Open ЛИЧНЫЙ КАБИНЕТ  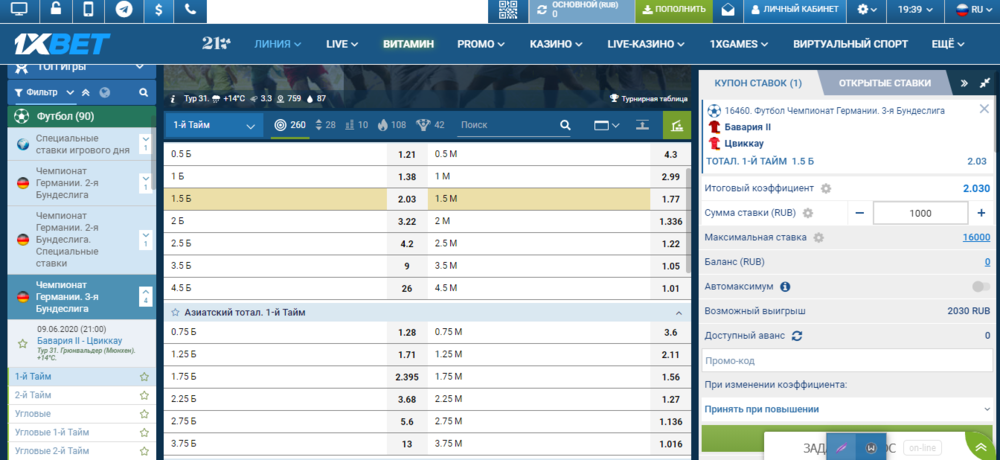coord(793,10)
